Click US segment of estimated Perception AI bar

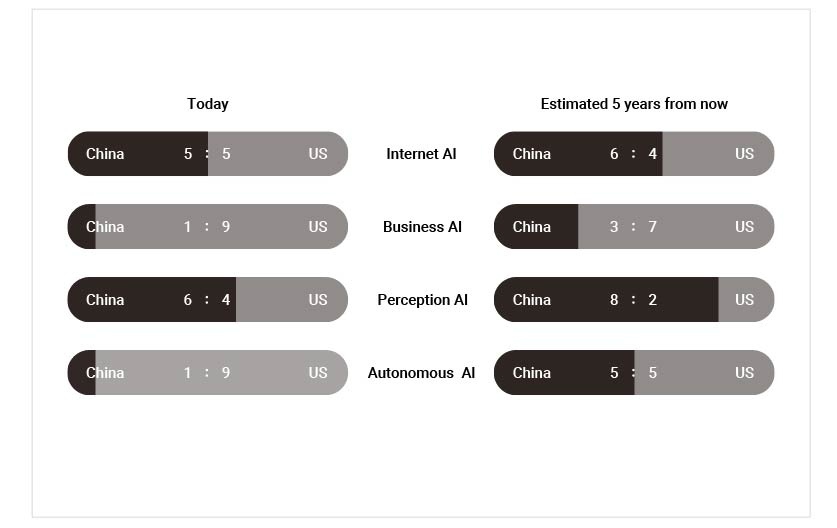click(746, 300)
